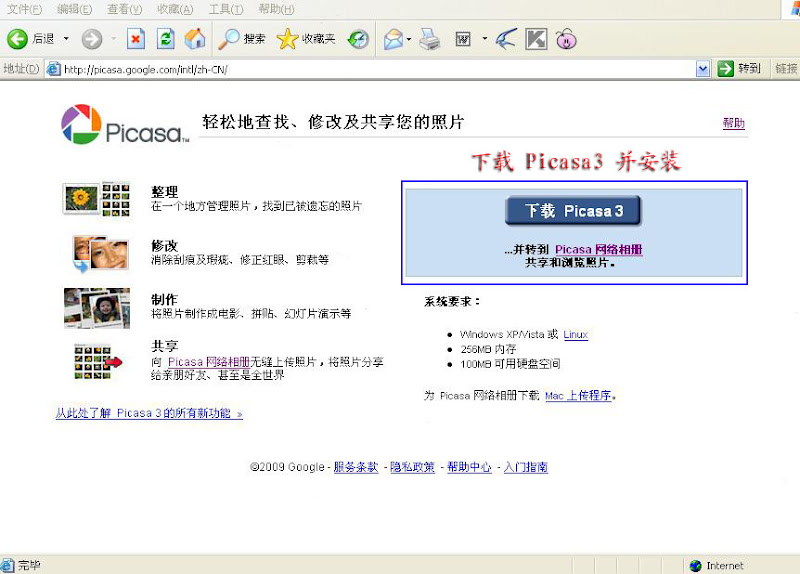Click the photo grid 共享 thumbnail with red arrow

tap(98, 362)
